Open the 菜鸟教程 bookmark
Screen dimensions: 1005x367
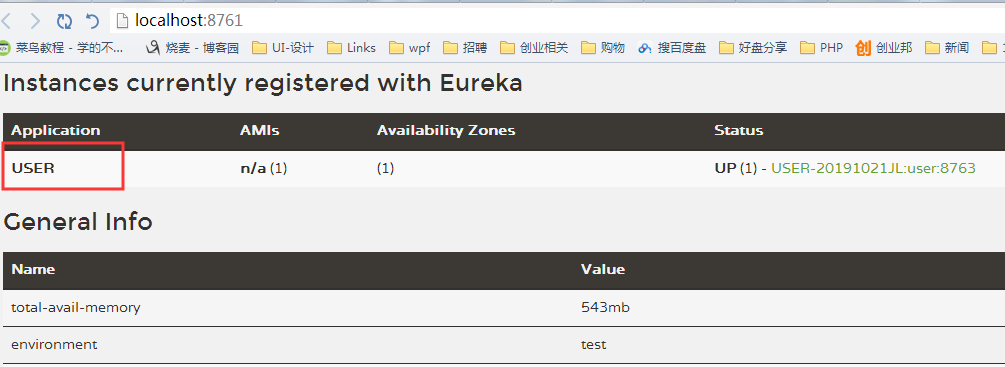(x=62, y=47)
